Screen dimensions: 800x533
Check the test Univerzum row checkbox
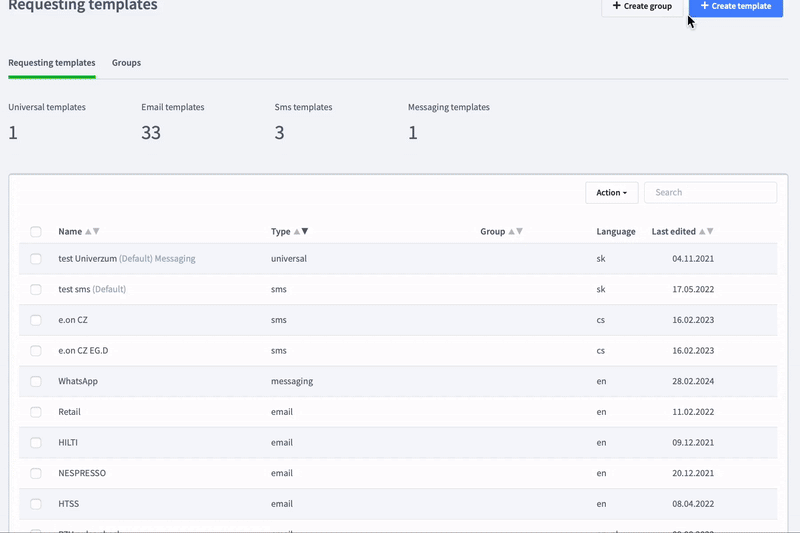(x=36, y=259)
